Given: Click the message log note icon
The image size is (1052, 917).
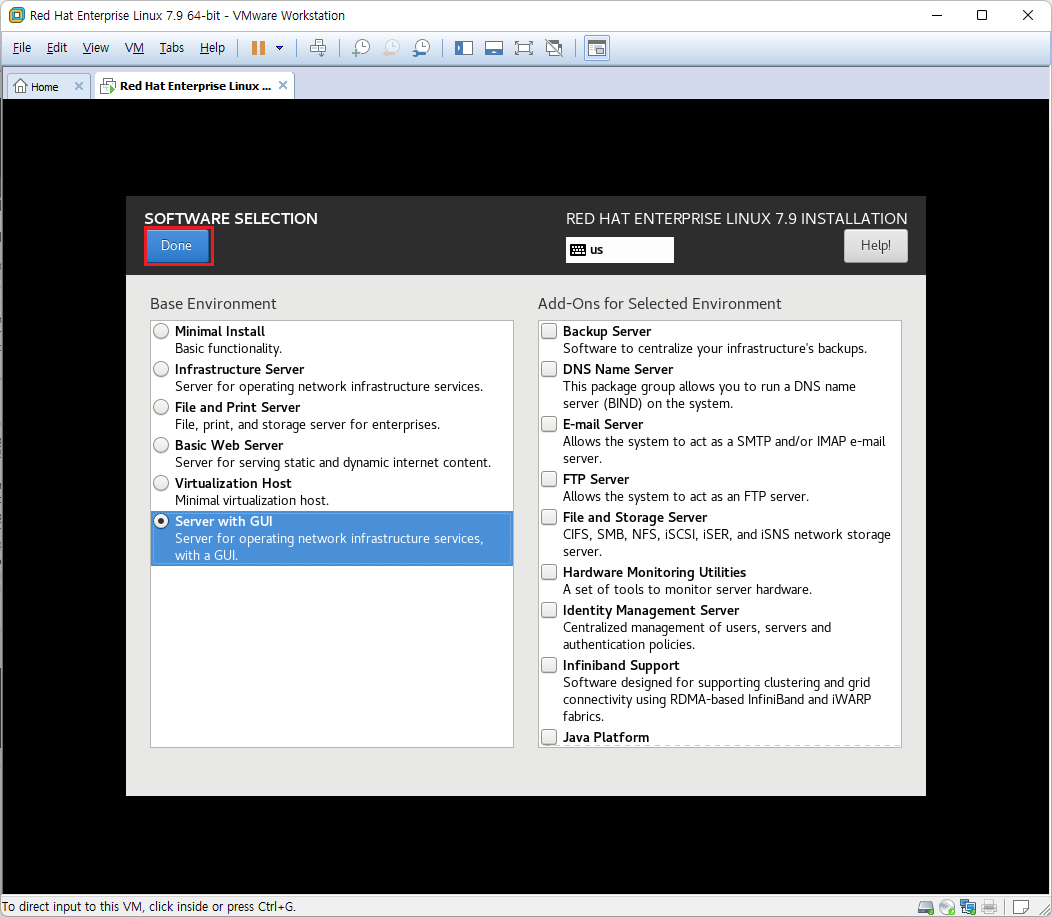Looking at the screenshot, I should [1020, 908].
